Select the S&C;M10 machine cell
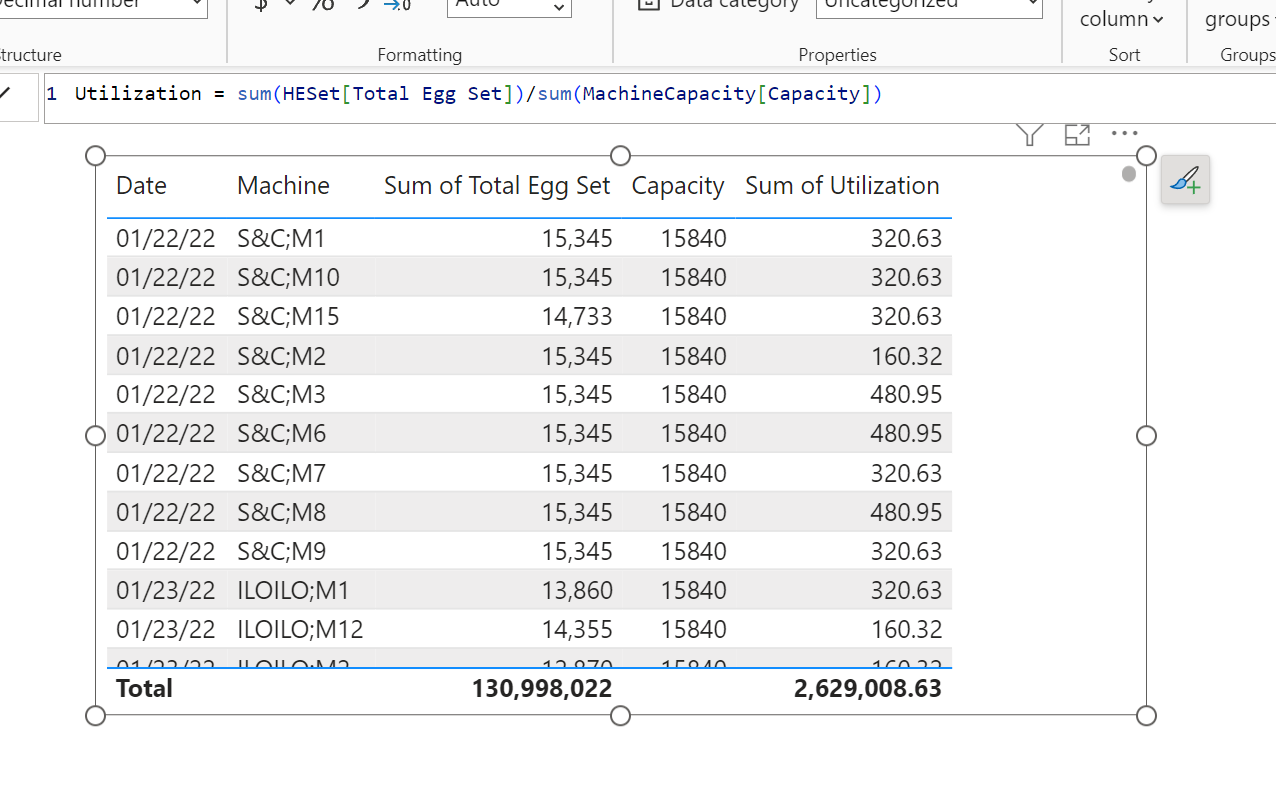The height and width of the screenshot is (793, 1276). pos(288,277)
